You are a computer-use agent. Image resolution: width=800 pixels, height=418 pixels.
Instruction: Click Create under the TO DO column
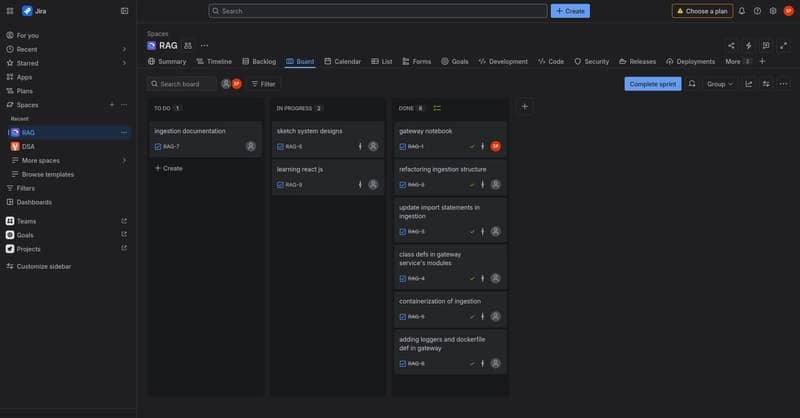point(169,168)
